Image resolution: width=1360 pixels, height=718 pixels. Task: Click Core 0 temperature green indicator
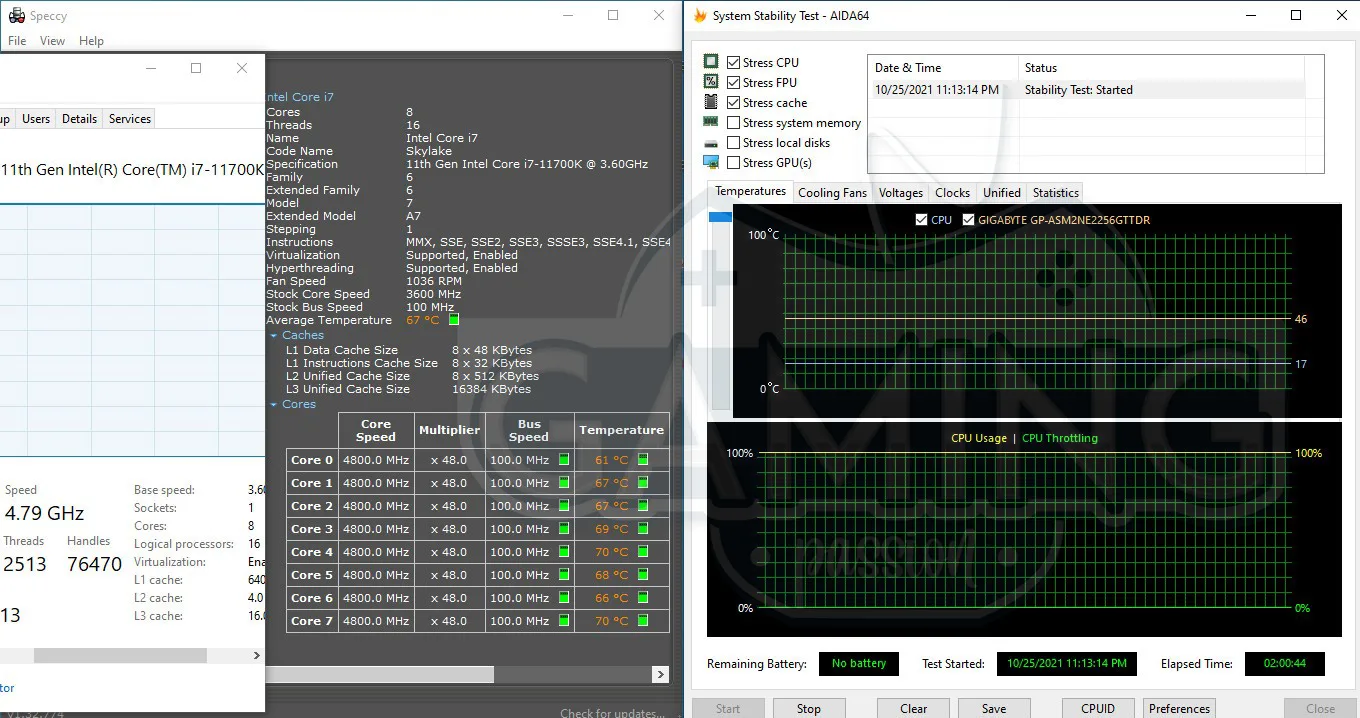point(643,460)
